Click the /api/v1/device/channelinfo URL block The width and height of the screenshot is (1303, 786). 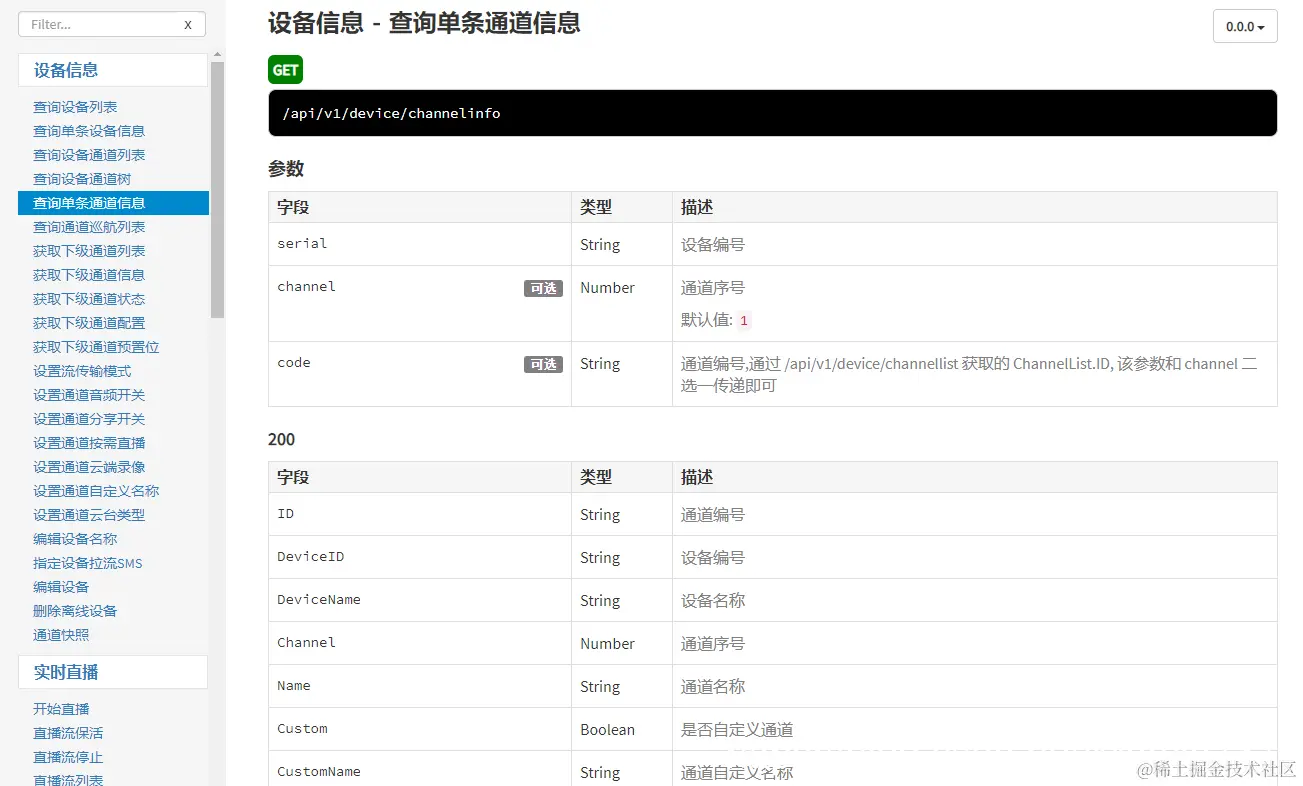coord(772,113)
